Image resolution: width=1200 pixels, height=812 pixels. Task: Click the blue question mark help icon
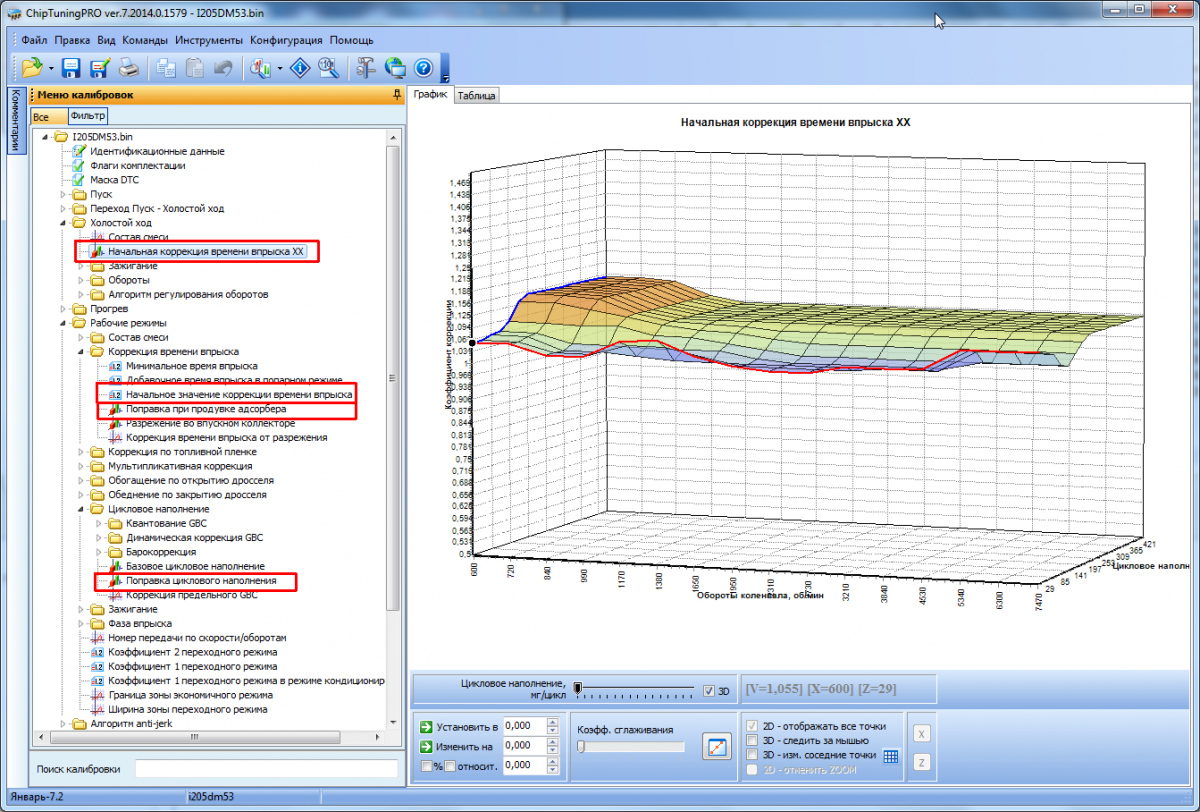coord(422,68)
